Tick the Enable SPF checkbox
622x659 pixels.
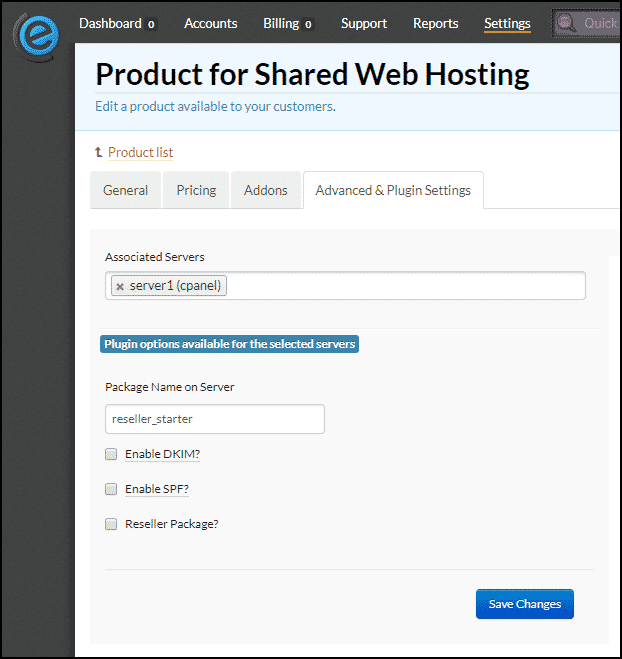point(111,489)
